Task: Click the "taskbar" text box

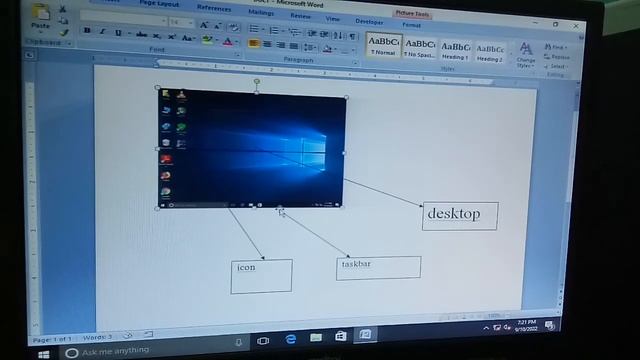Action: (x=378, y=268)
